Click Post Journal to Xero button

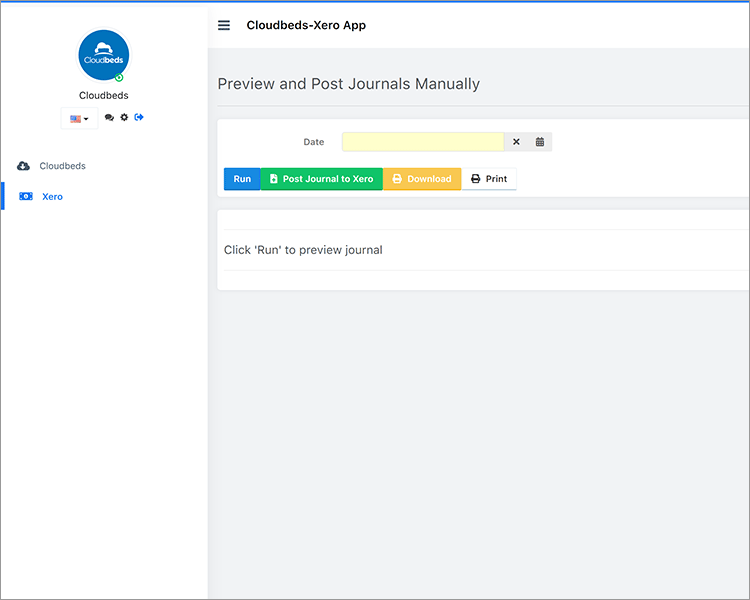(x=321, y=179)
